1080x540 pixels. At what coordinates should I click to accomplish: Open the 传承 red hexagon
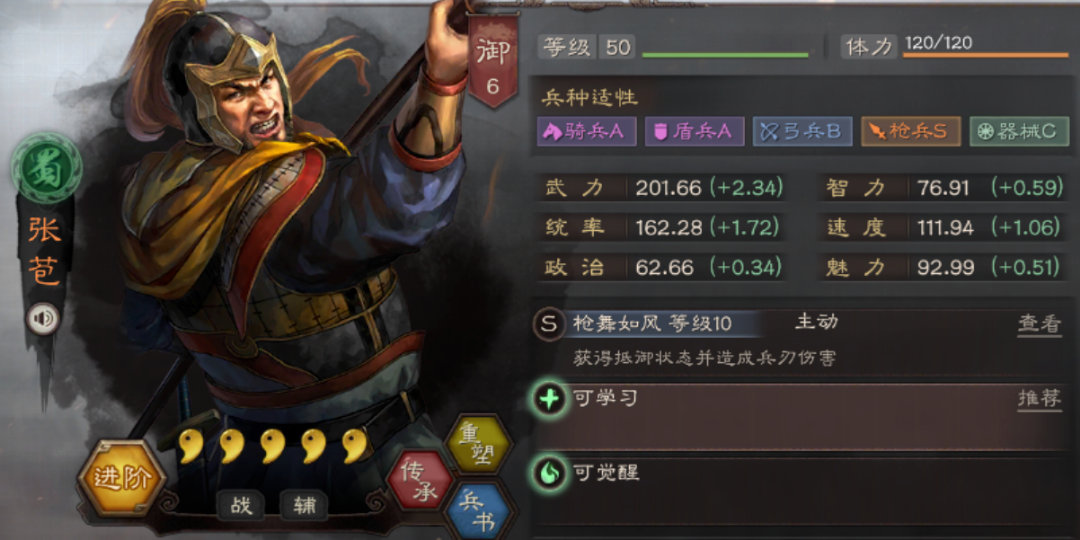click(x=418, y=479)
